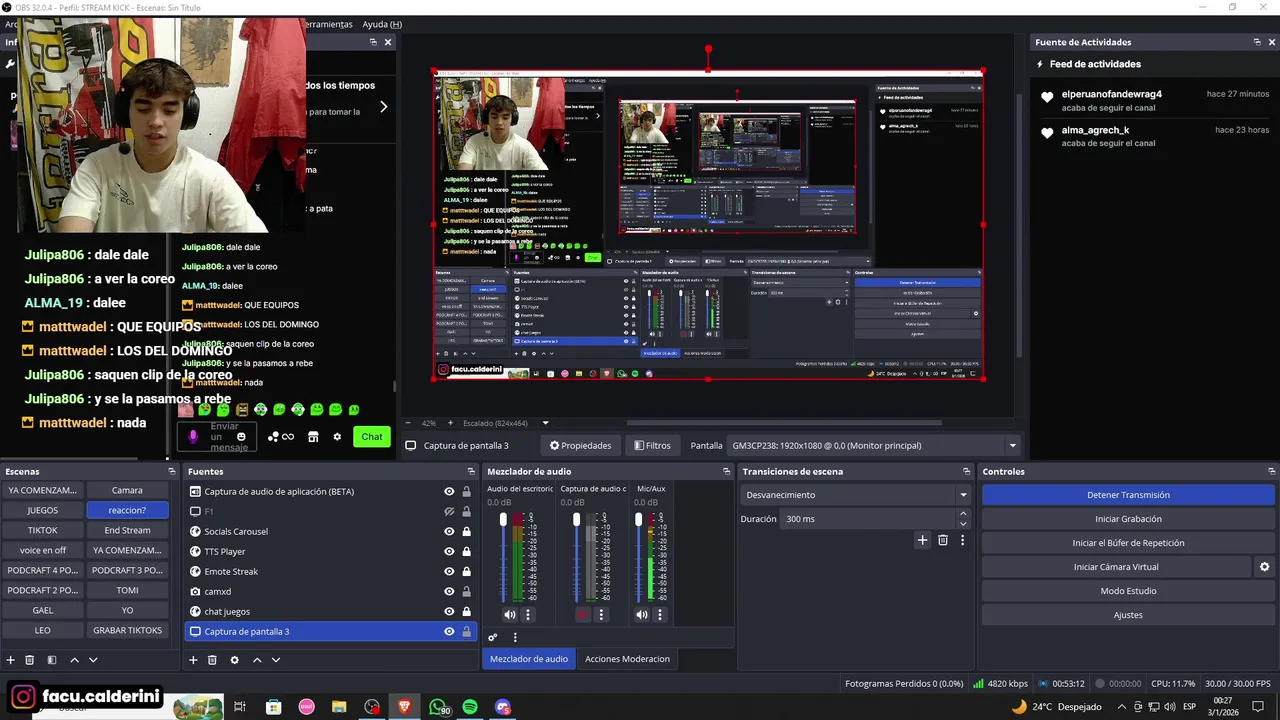Image resolution: width=1280 pixels, height=720 pixels.
Task: Open advanced audio properties gears icon
Action: (493, 637)
